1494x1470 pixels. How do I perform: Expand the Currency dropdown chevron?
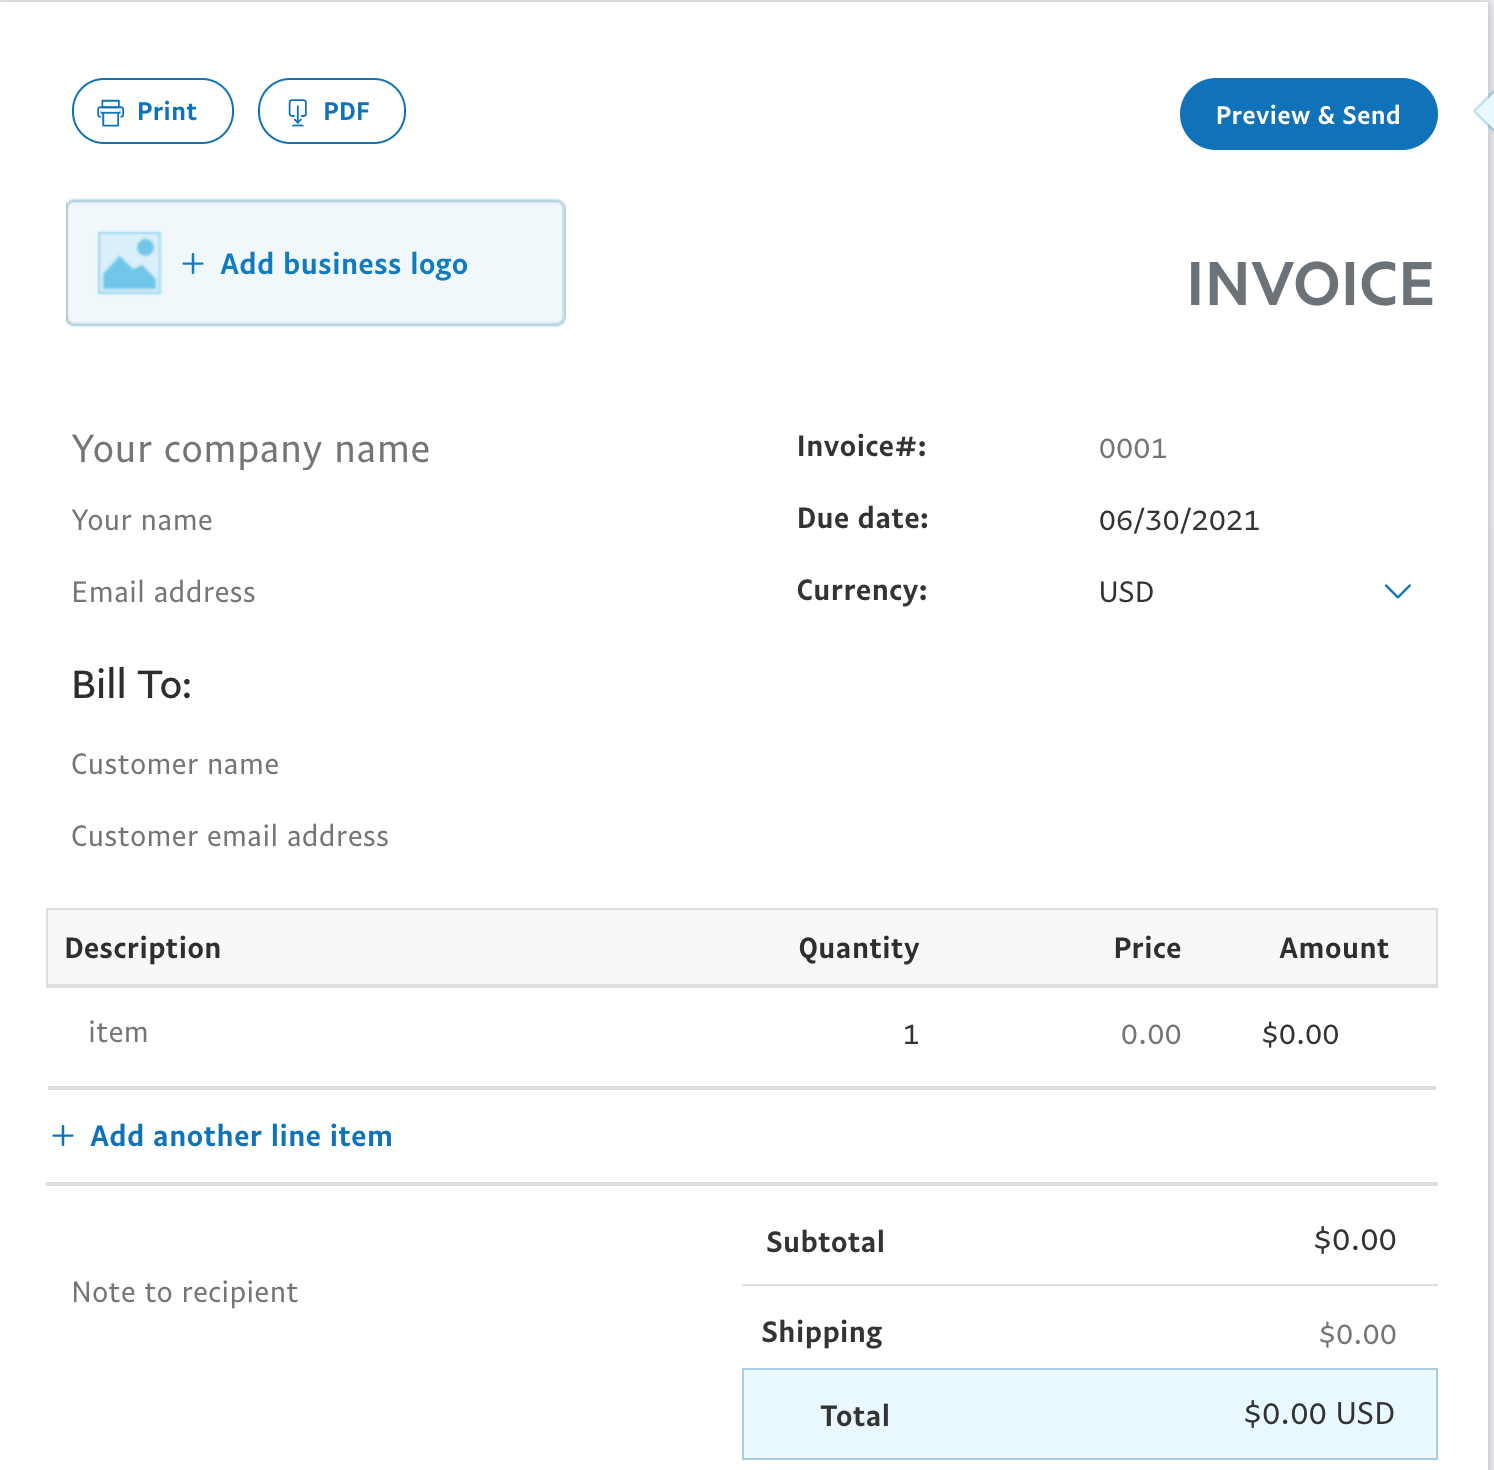pos(1397,591)
